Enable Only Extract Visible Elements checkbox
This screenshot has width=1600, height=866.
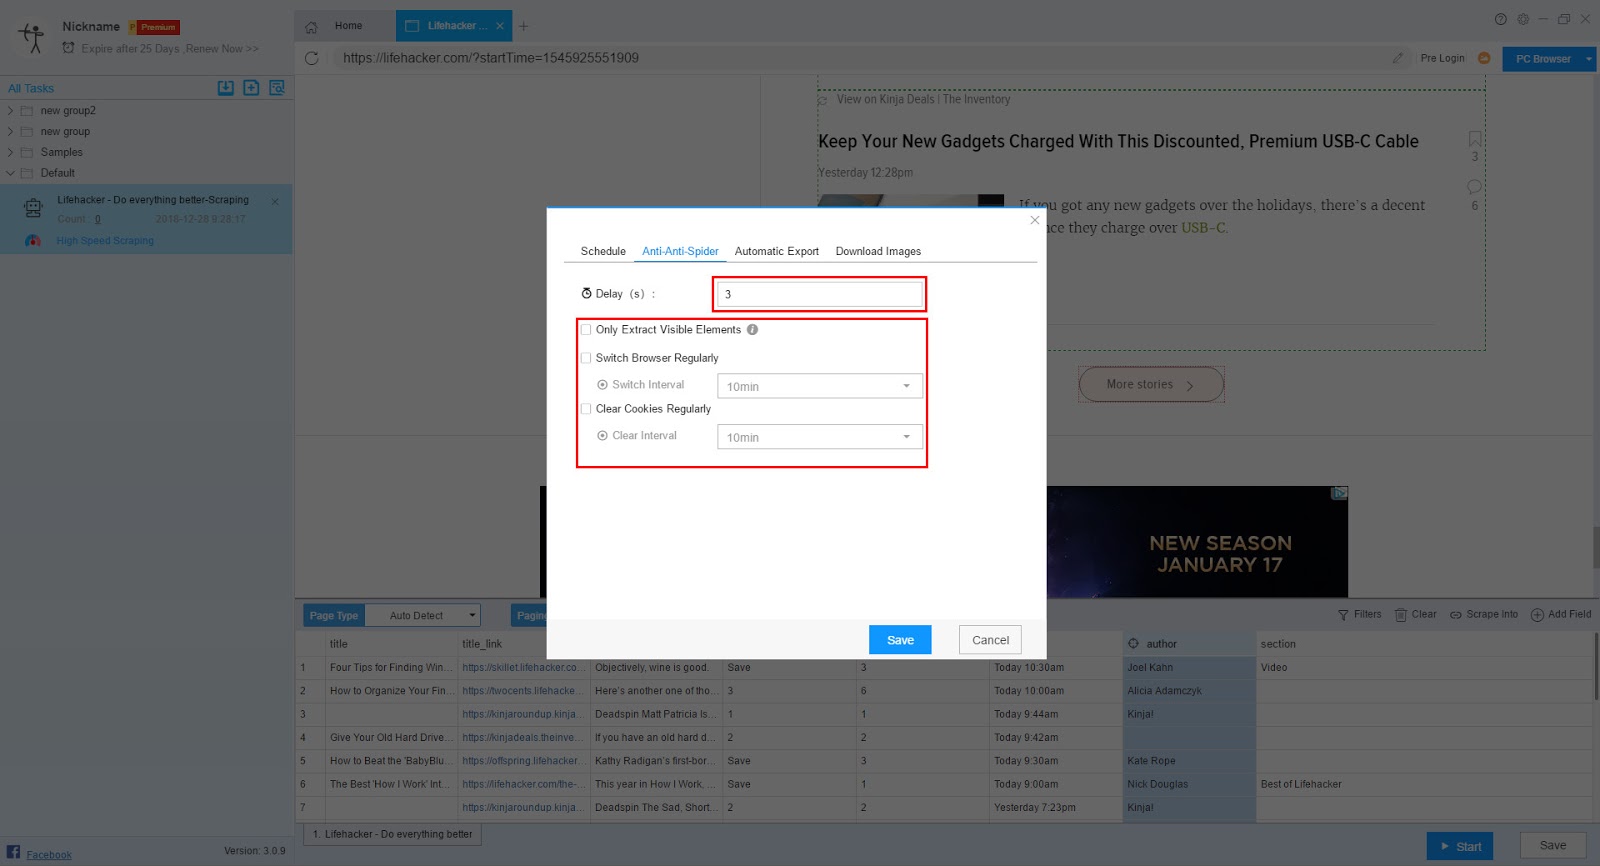click(586, 329)
